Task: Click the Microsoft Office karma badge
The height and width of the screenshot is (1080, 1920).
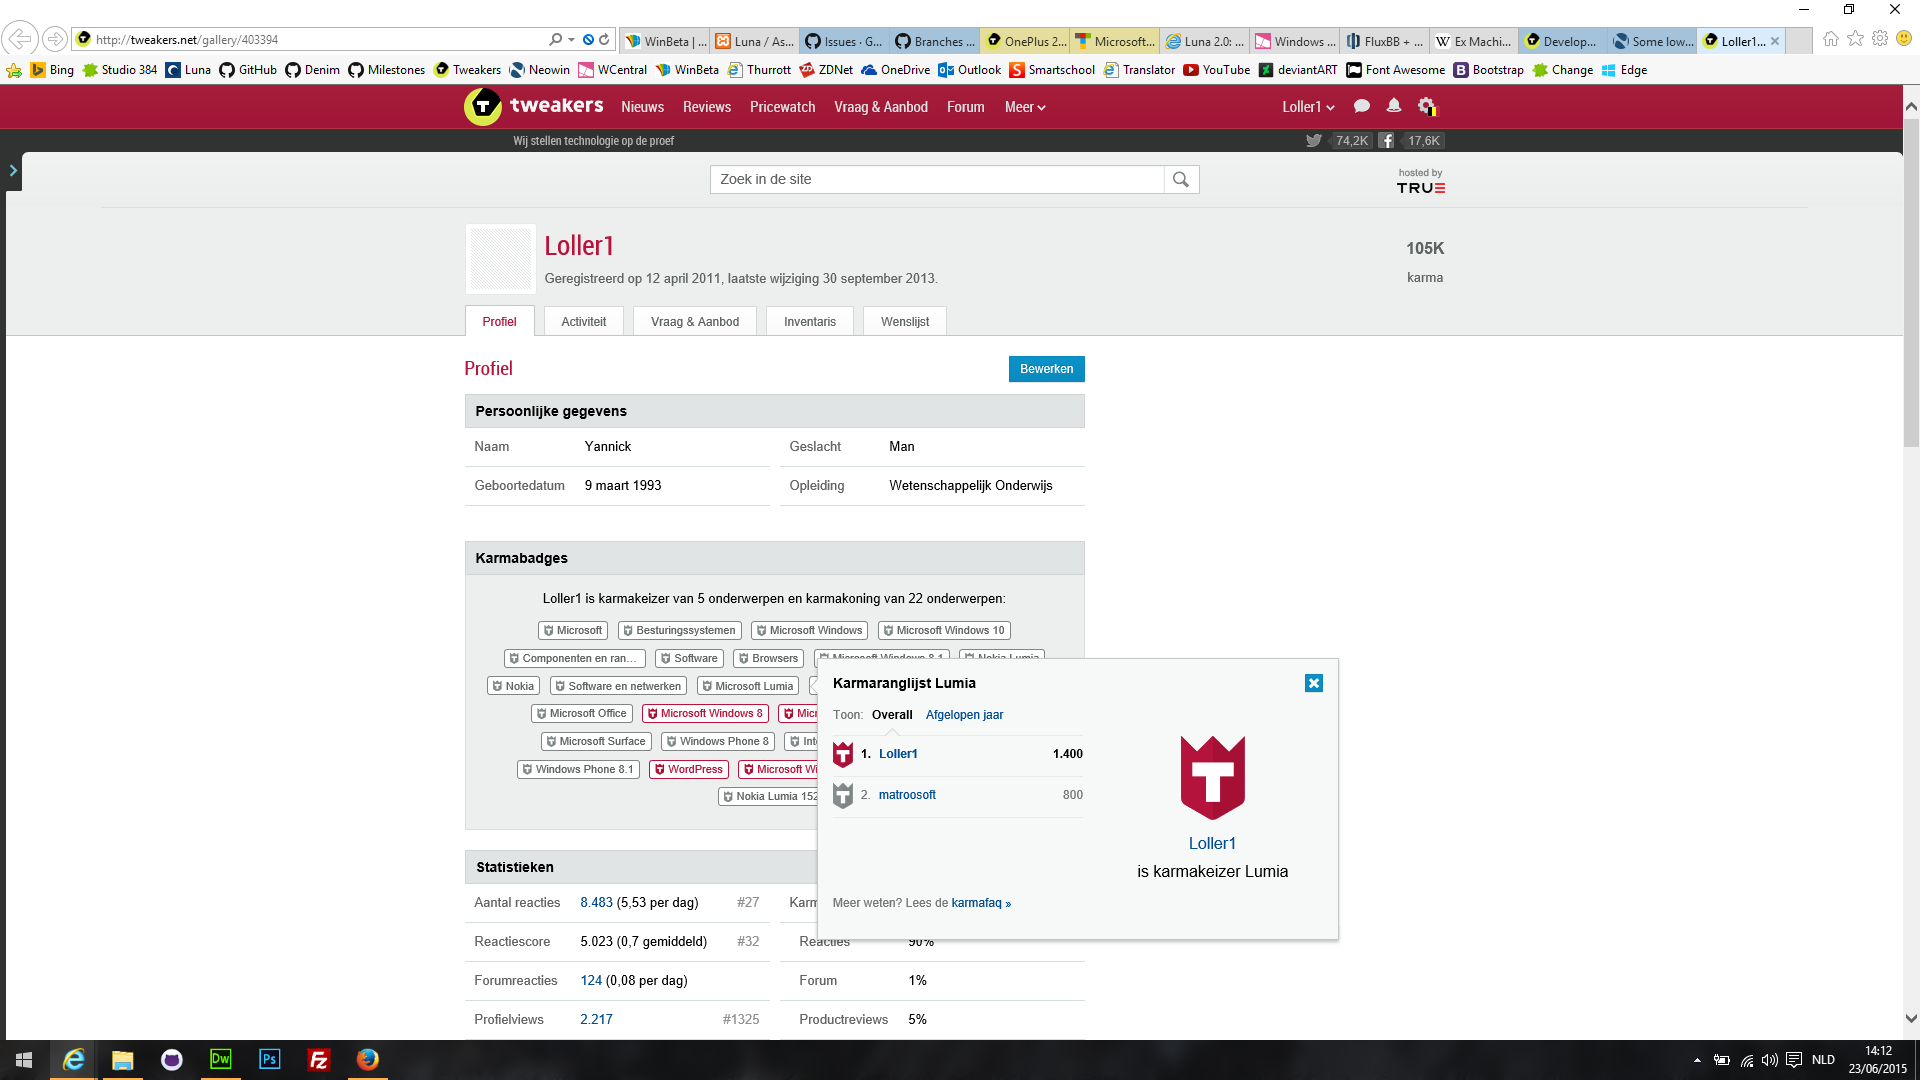Action: [x=581, y=714]
